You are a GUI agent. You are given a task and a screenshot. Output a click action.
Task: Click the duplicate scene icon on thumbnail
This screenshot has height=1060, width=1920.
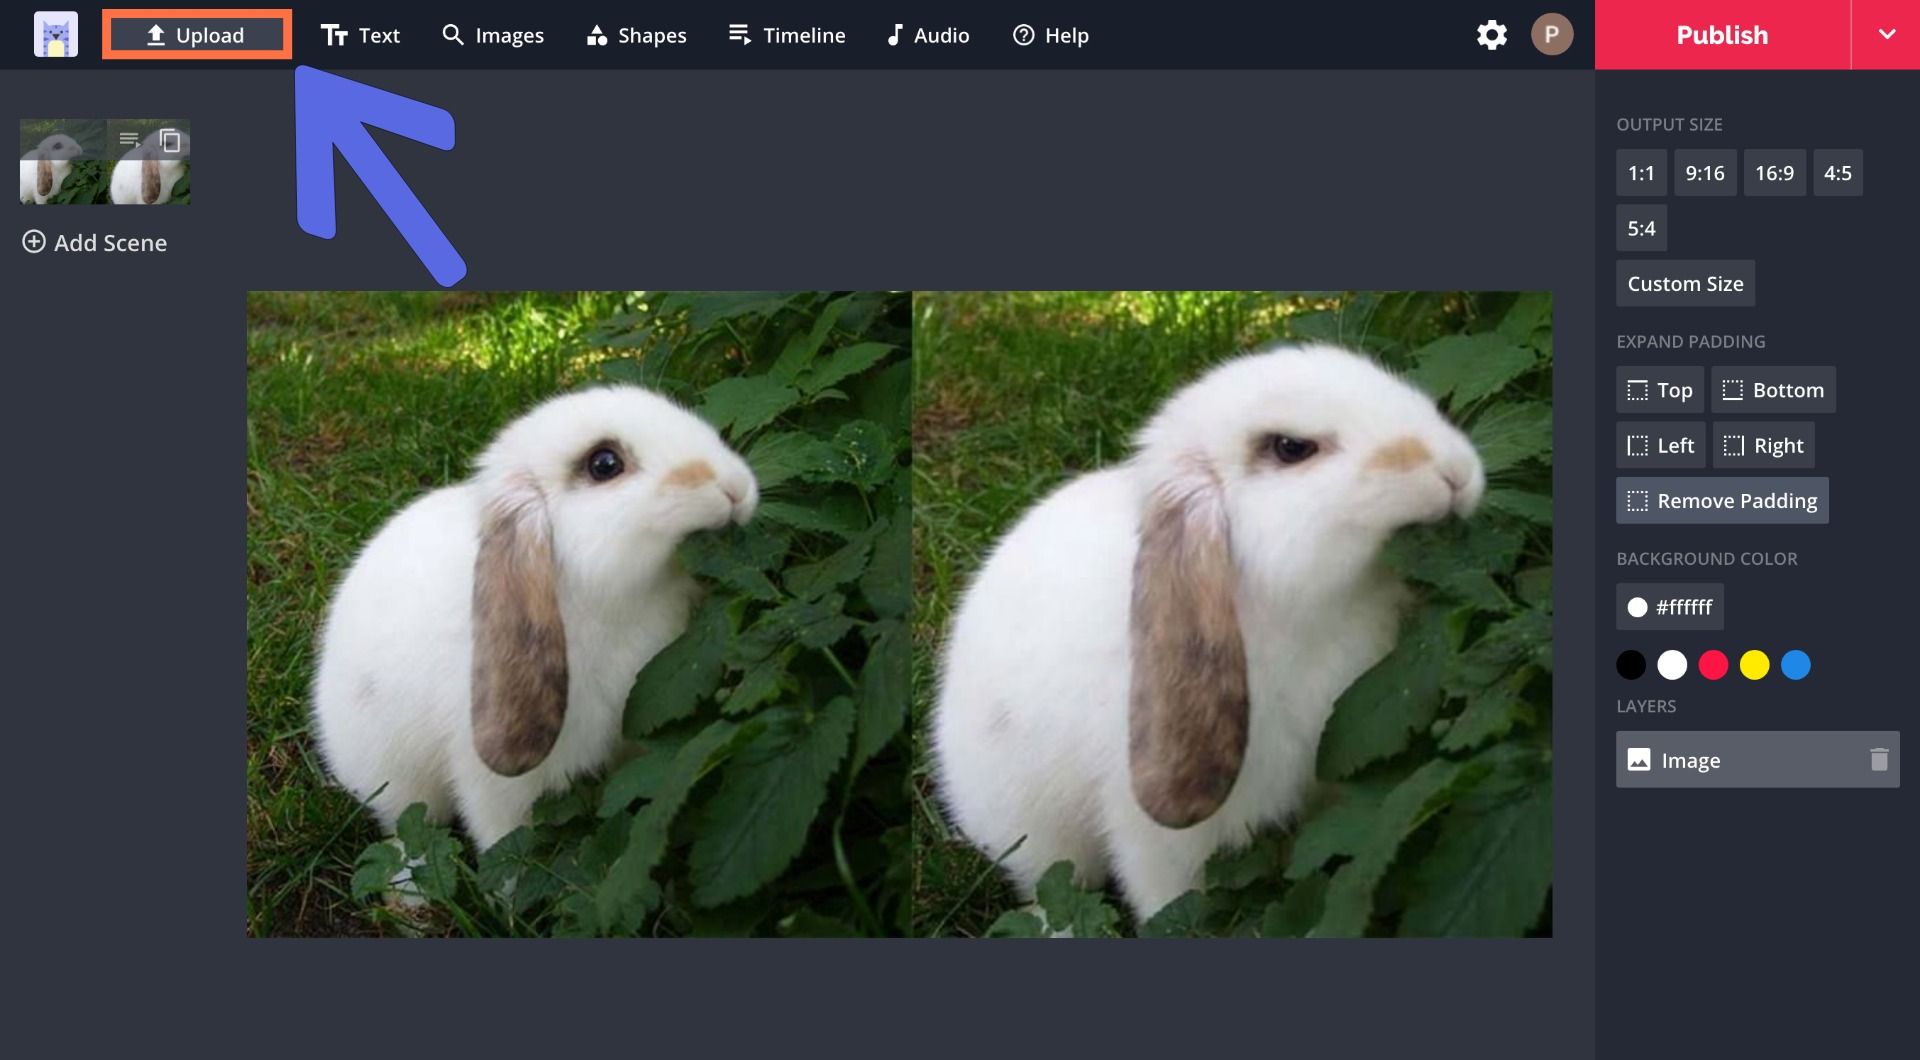pyautogui.click(x=170, y=140)
